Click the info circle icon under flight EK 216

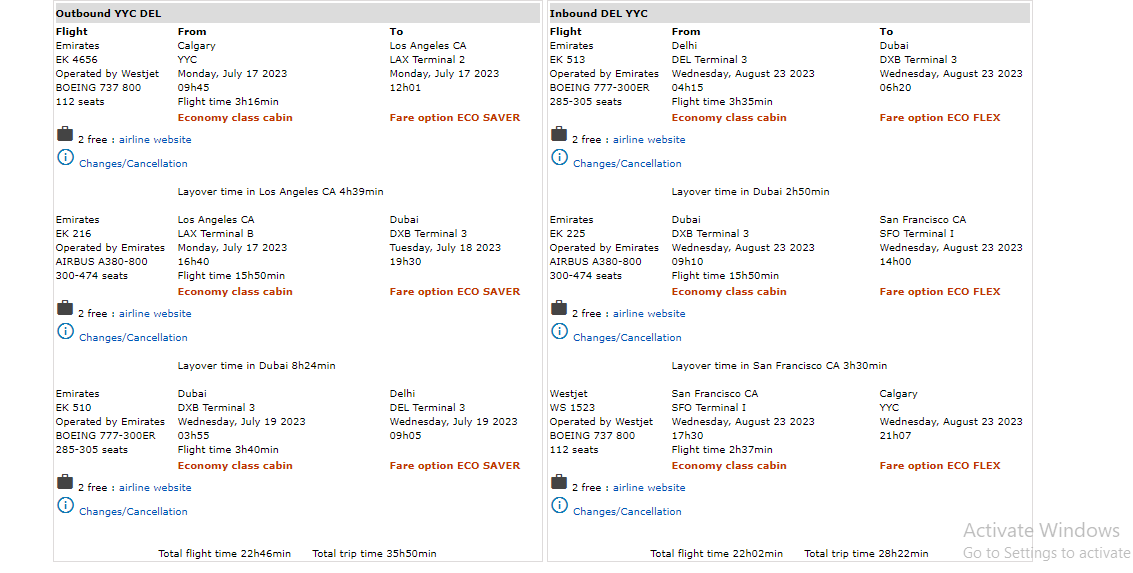pyautogui.click(x=65, y=332)
